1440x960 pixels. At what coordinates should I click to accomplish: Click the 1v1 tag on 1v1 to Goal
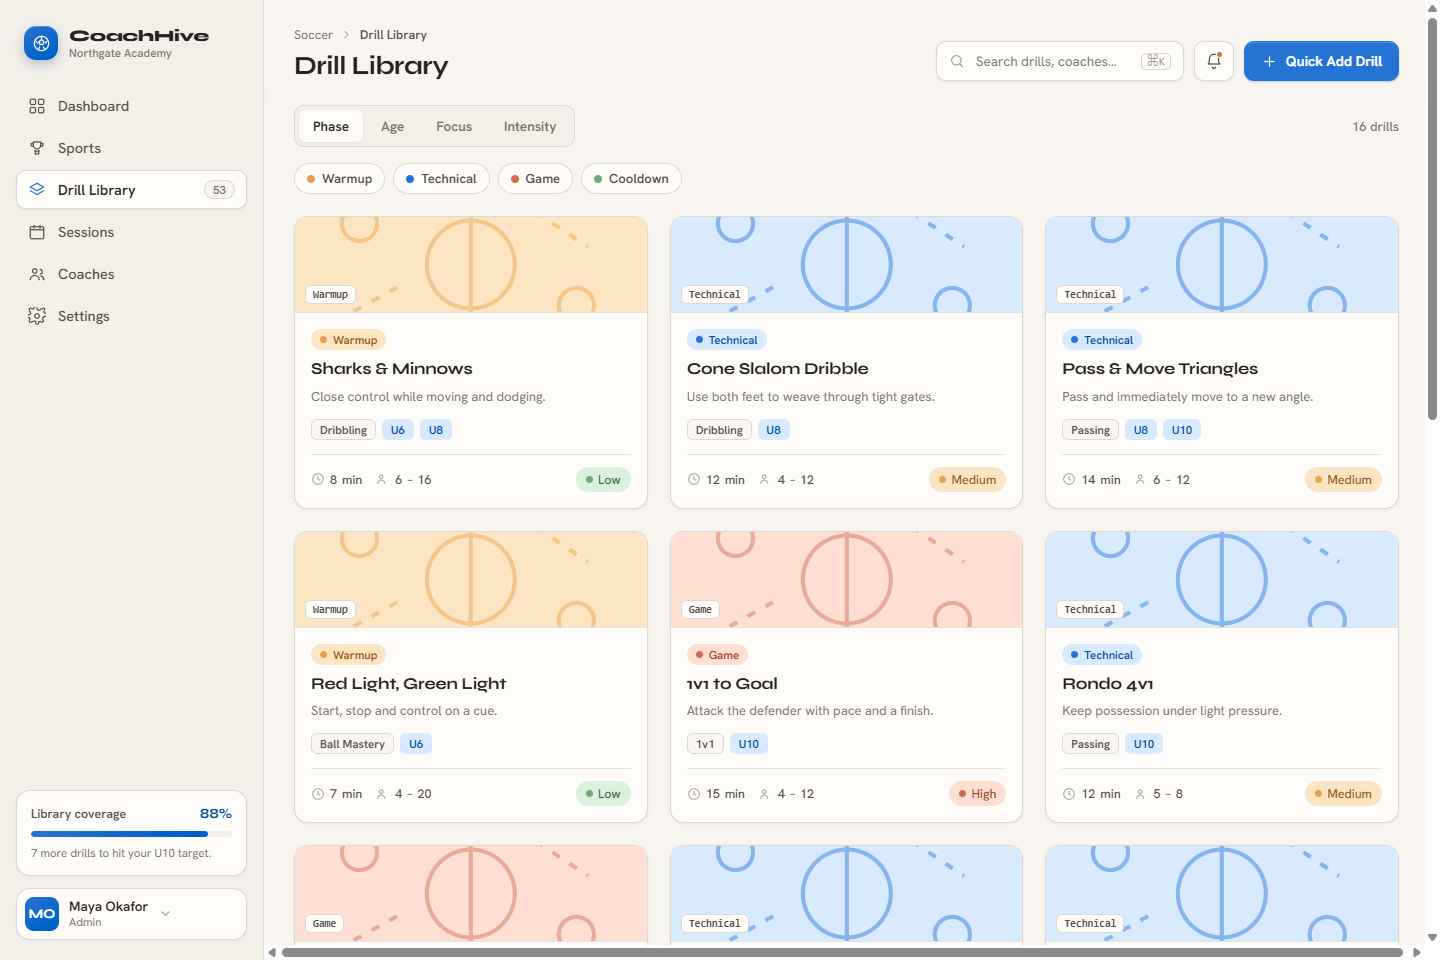coord(705,744)
